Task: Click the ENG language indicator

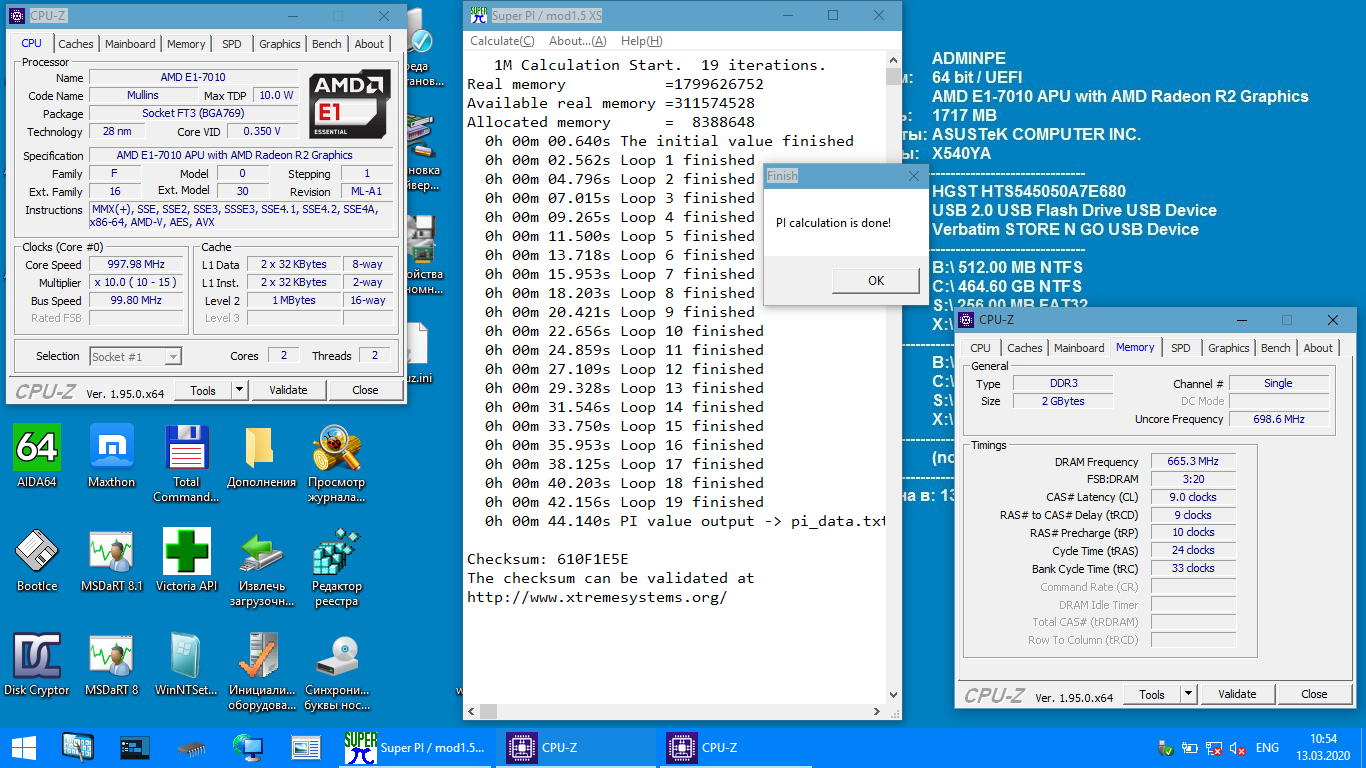Action: click(x=1267, y=748)
